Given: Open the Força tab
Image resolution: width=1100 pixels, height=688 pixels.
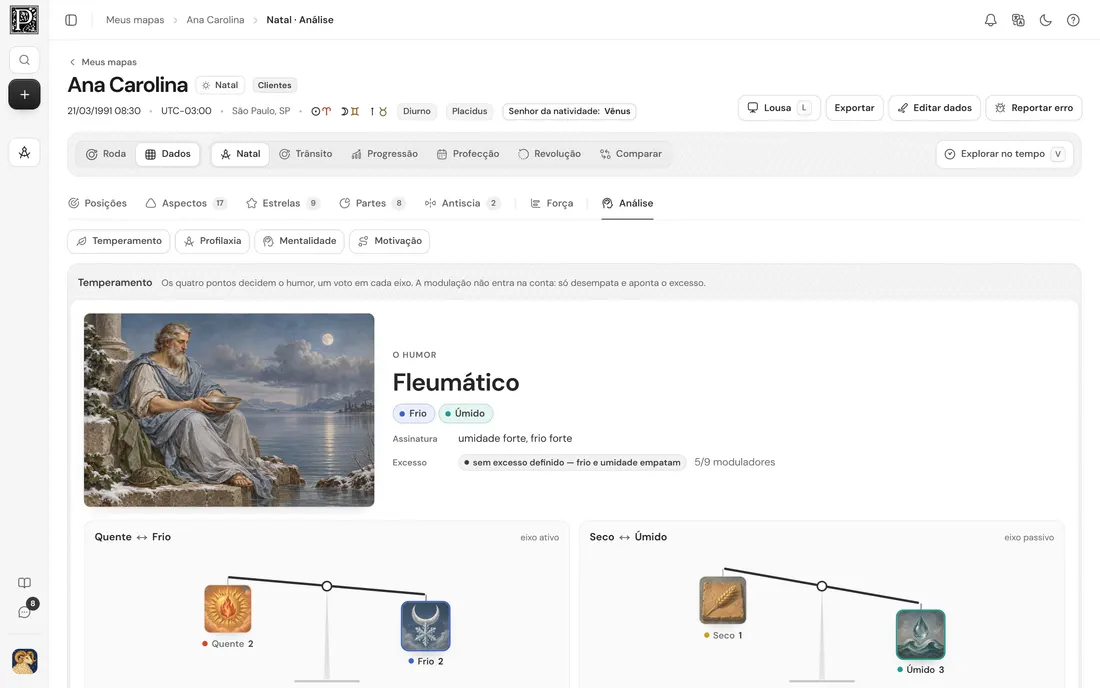Looking at the screenshot, I should click(x=551, y=203).
